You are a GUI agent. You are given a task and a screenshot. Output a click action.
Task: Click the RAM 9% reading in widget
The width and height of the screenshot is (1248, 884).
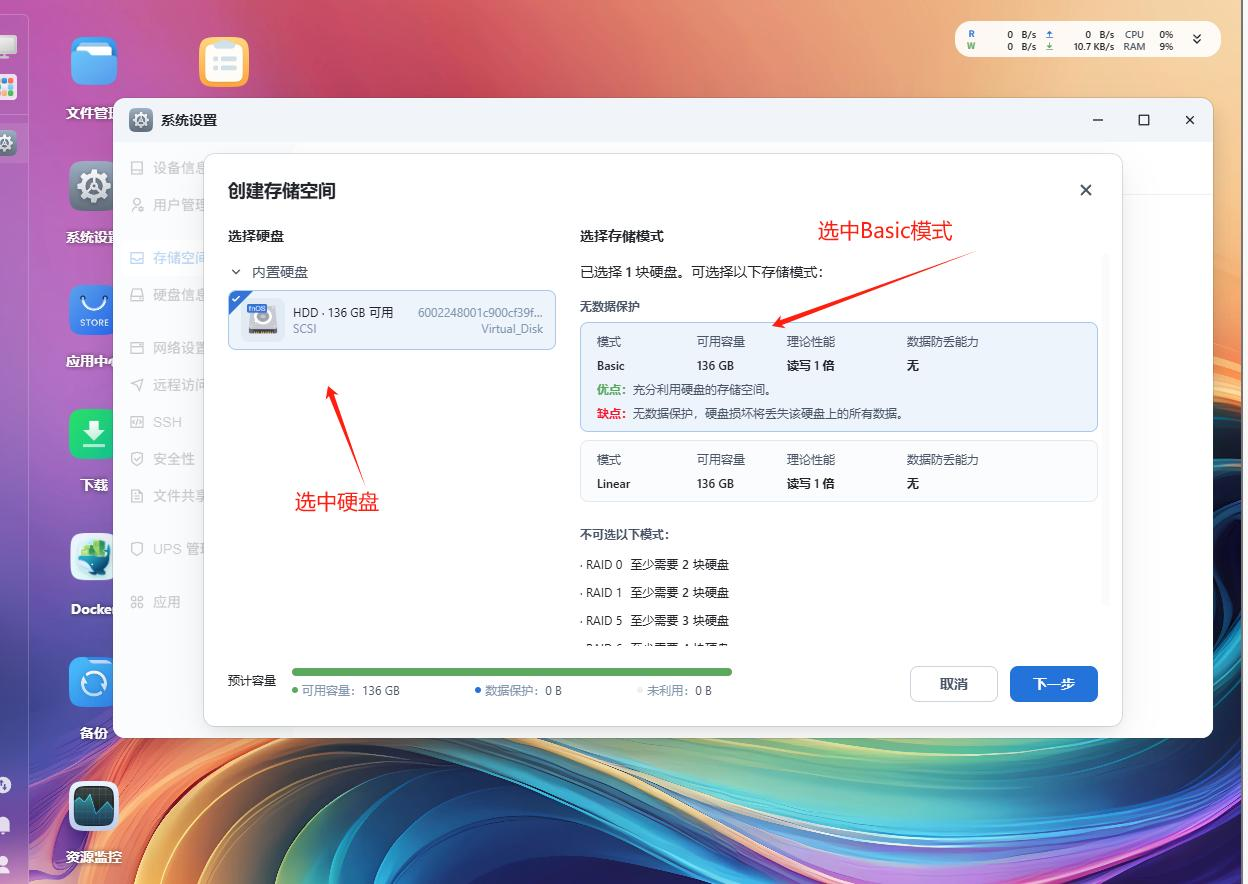pos(1148,47)
